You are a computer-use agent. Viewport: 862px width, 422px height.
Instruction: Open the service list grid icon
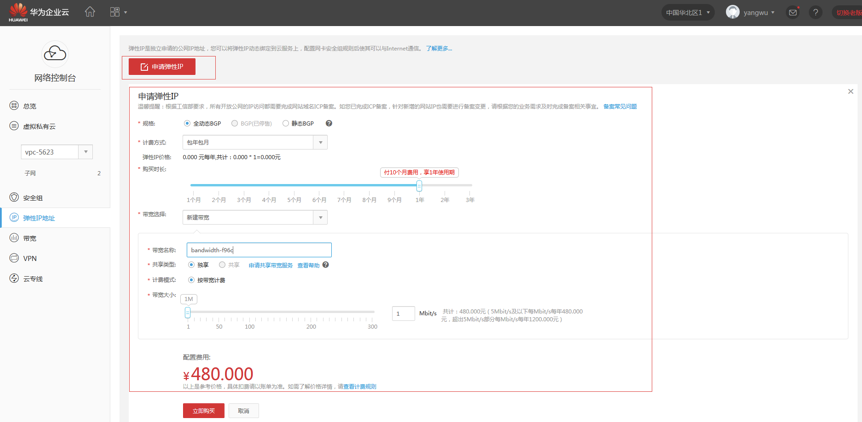[115, 12]
